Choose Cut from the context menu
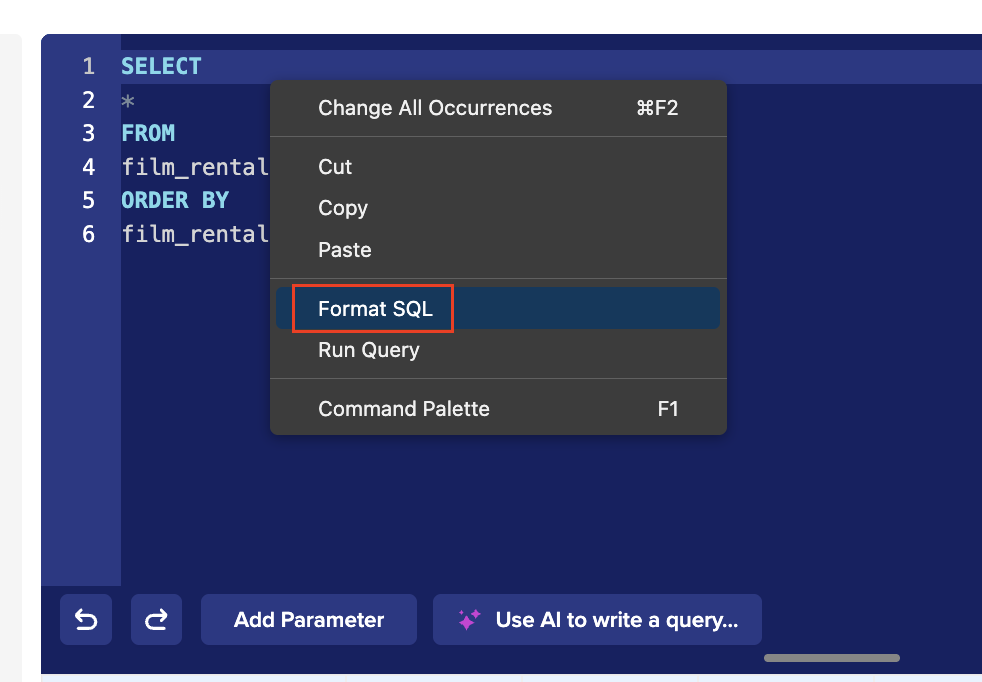Image resolution: width=982 pixels, height=682 pixels. pyautogui.click(x=335, y=167)
